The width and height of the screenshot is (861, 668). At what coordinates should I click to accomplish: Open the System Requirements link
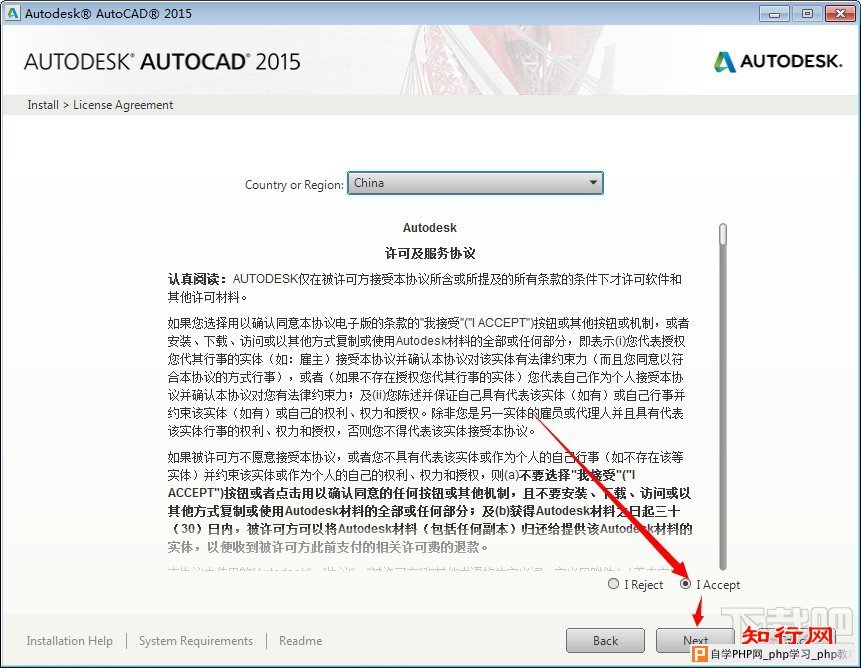point(196,641)
